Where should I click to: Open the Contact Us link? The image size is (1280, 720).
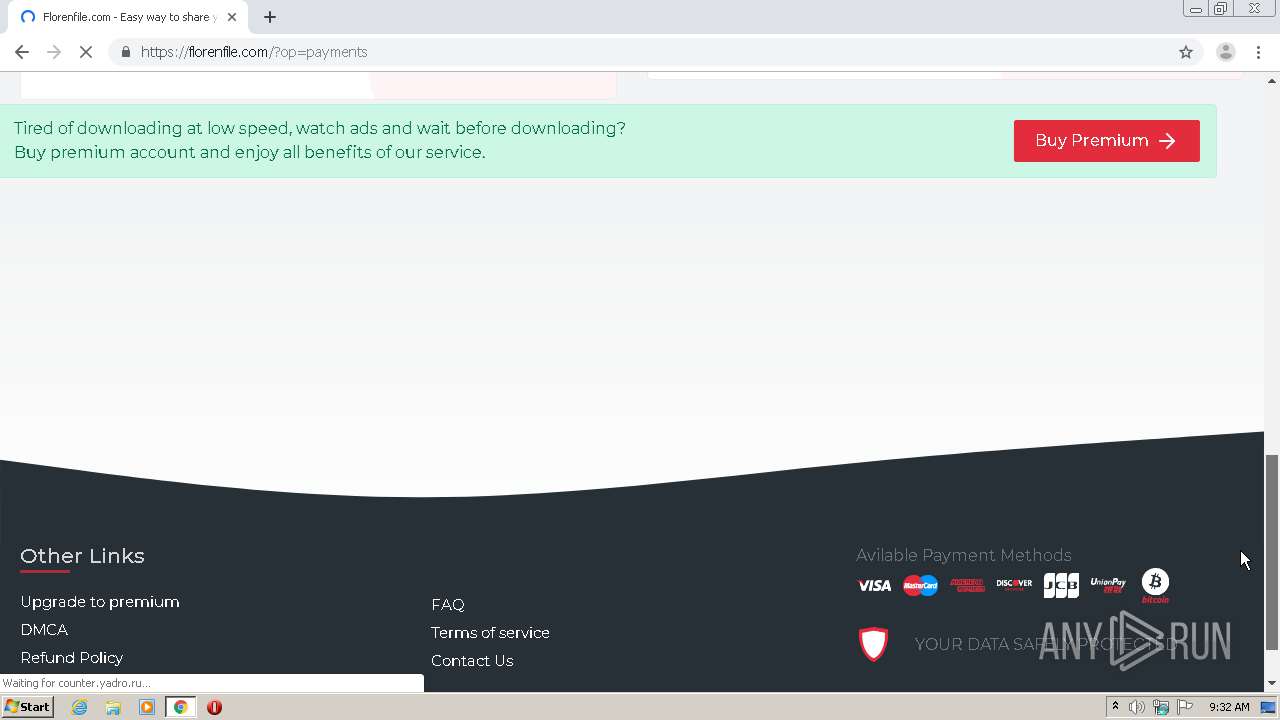point(472,661)
